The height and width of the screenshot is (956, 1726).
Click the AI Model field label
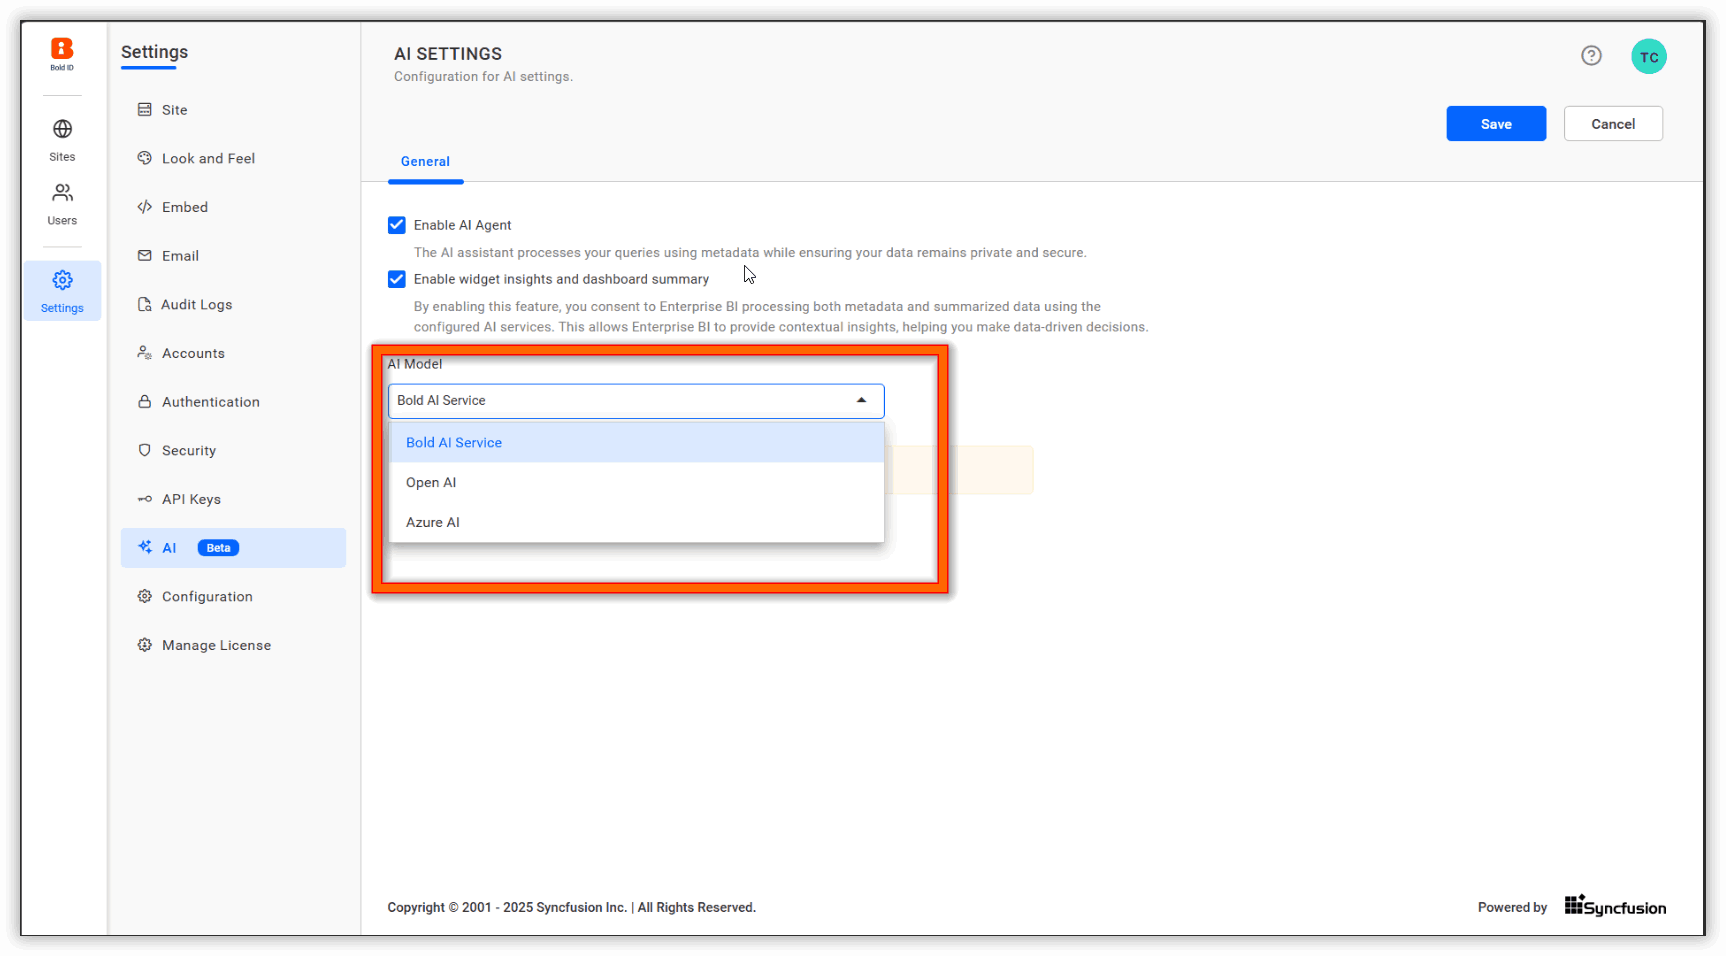tap(415, 364)
